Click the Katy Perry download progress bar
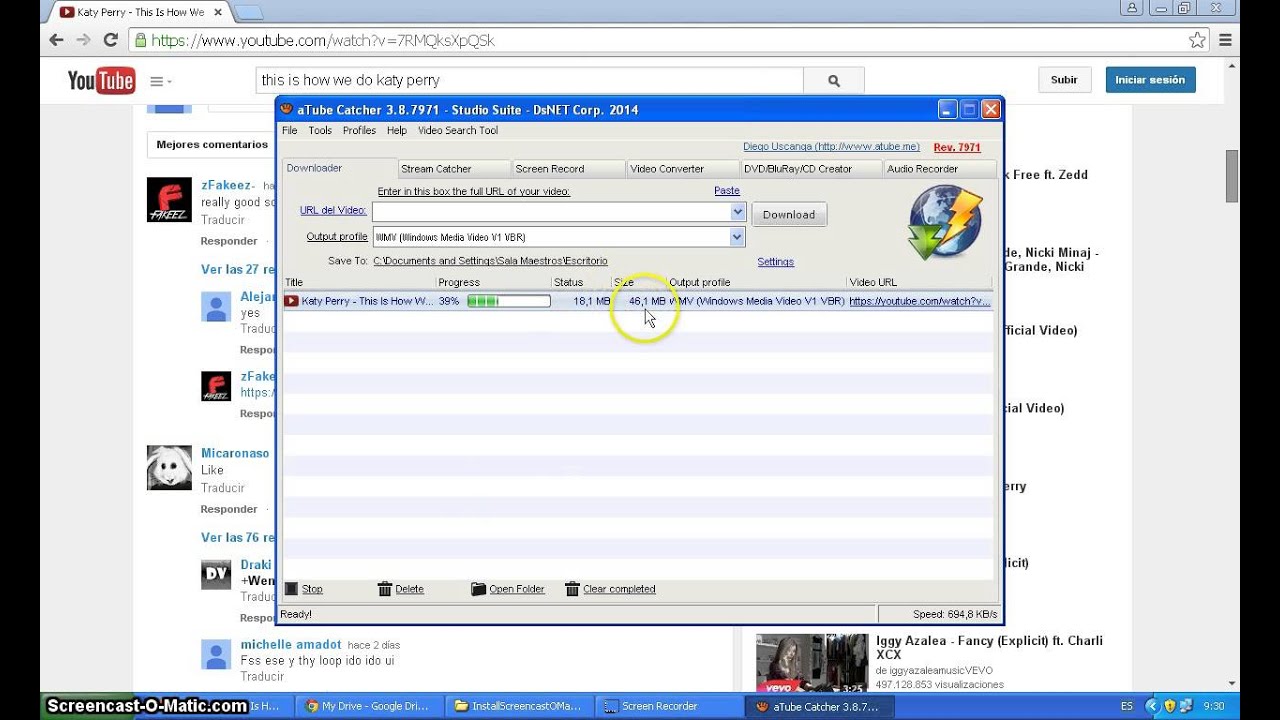The image size is (1280, 720). [509, 301]
